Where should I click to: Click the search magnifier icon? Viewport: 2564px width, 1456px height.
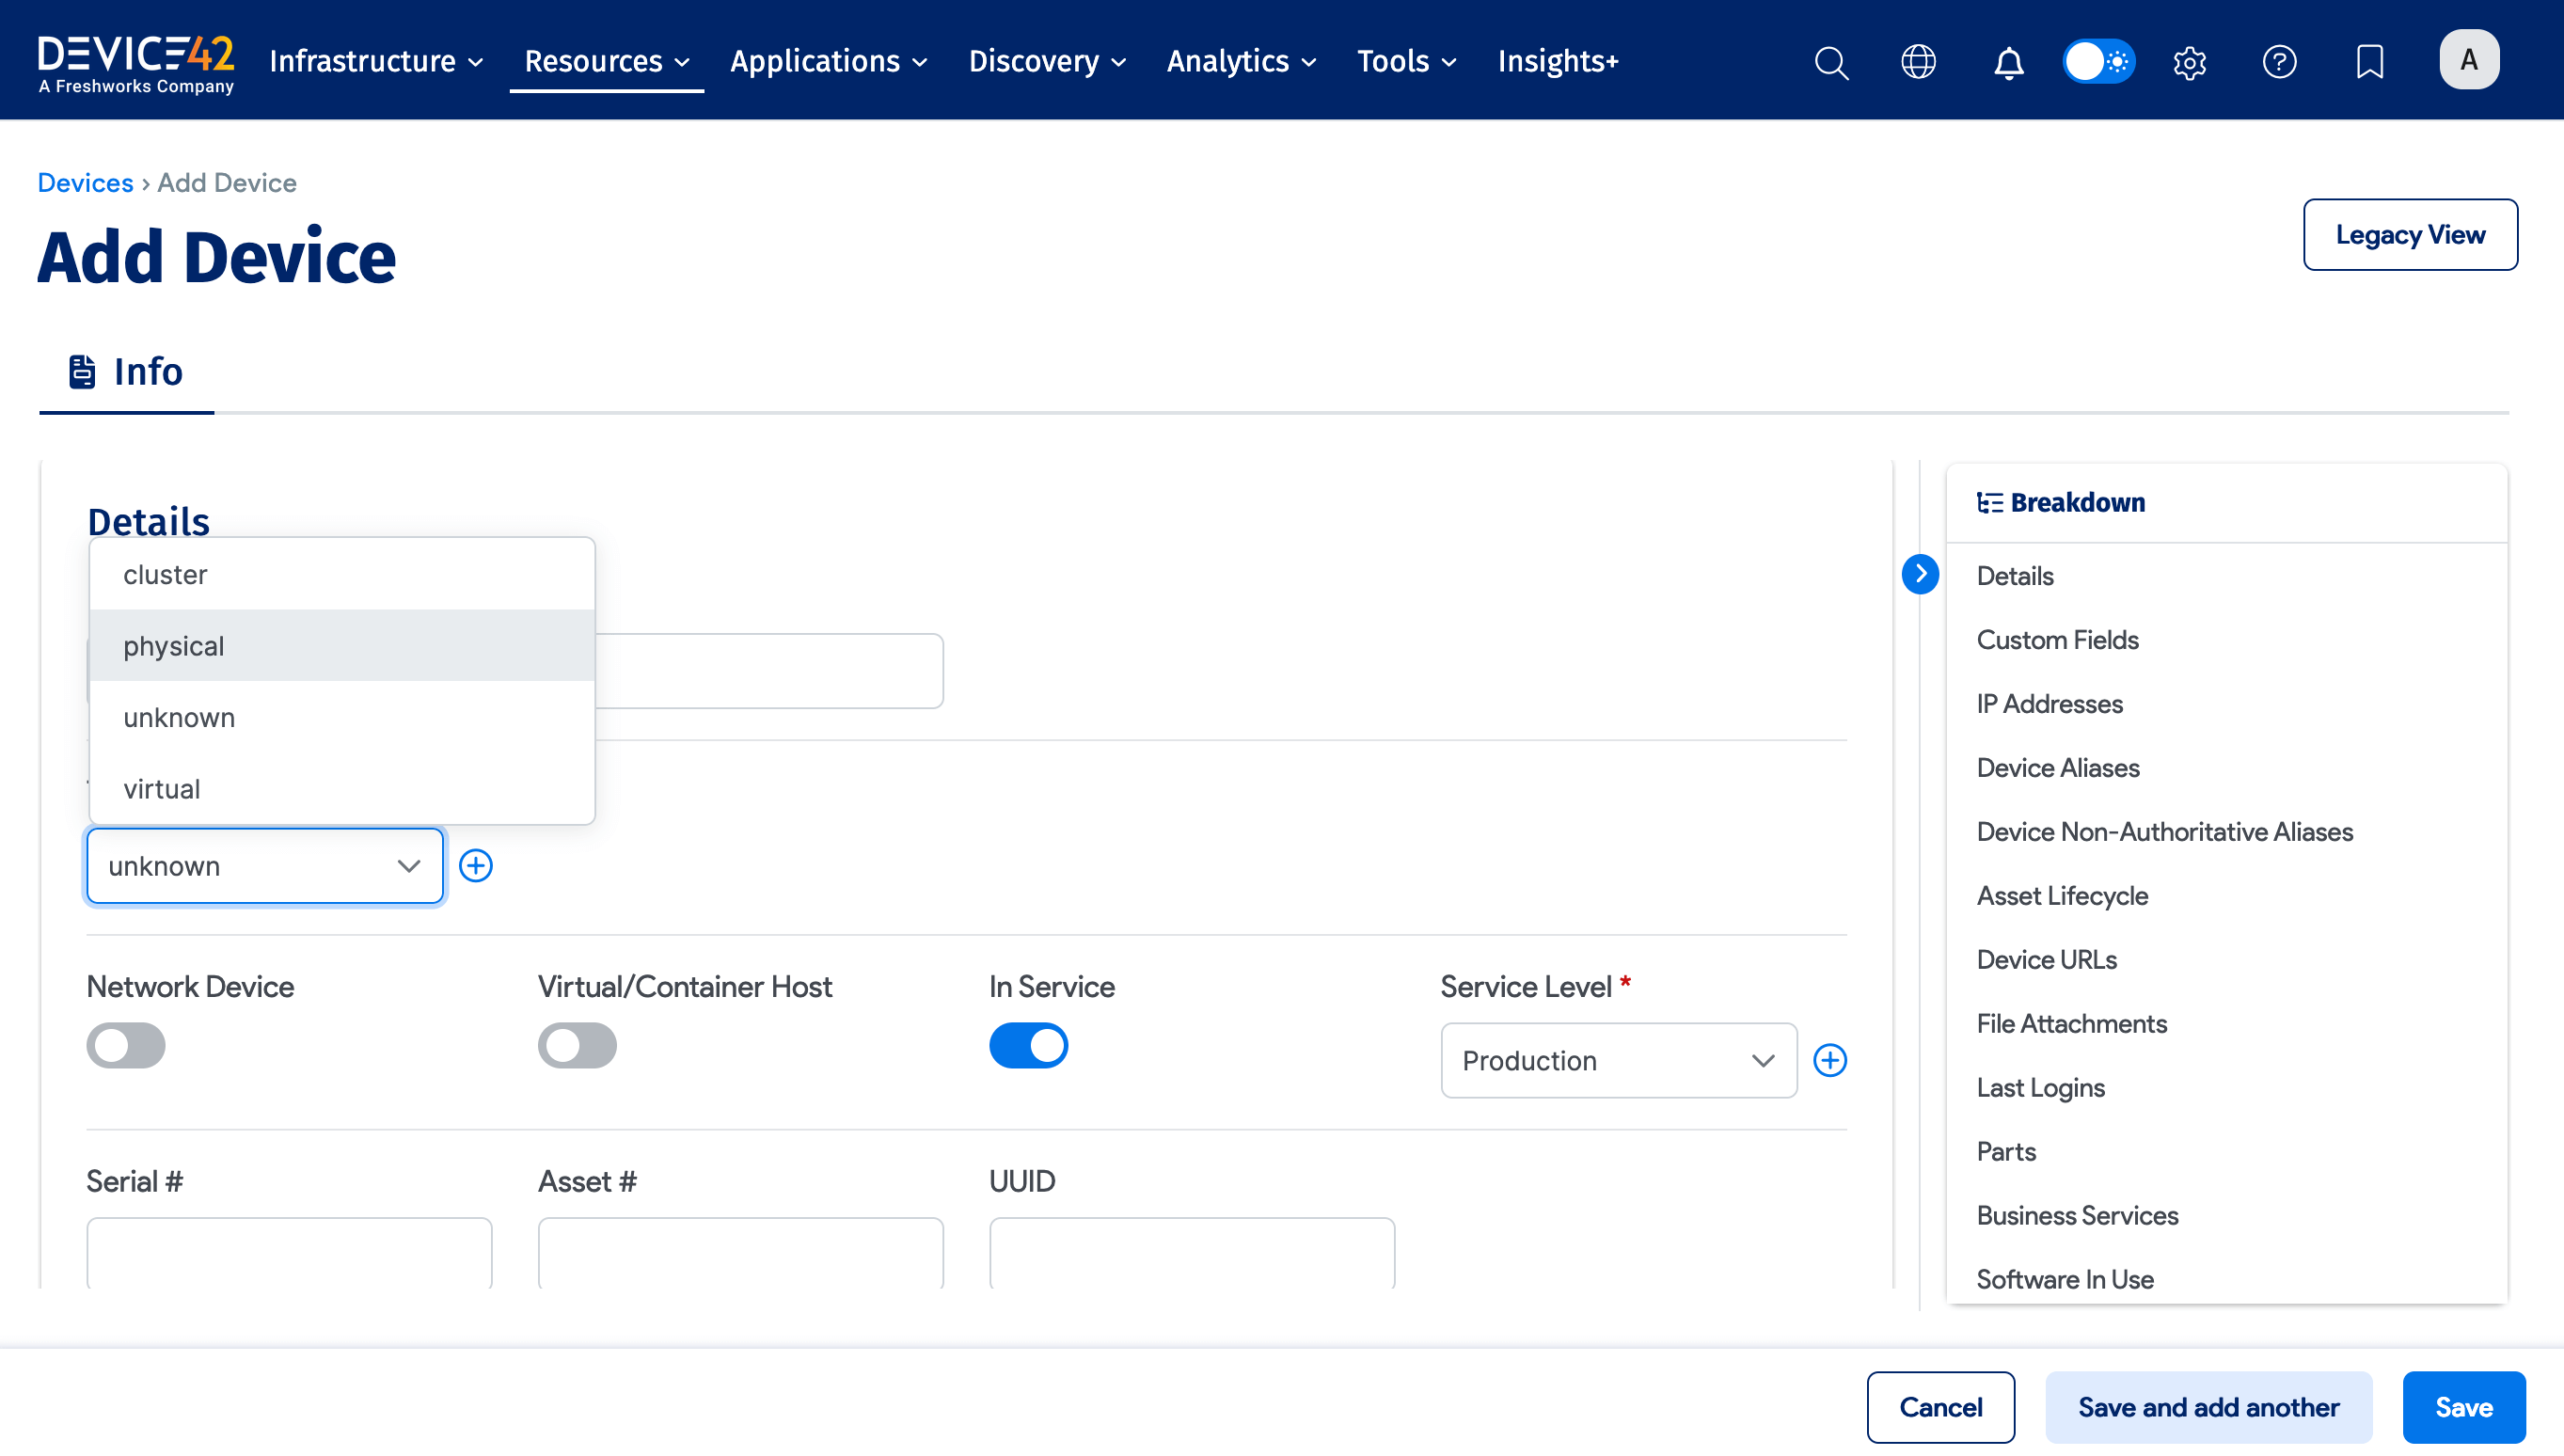[1831, 62]
